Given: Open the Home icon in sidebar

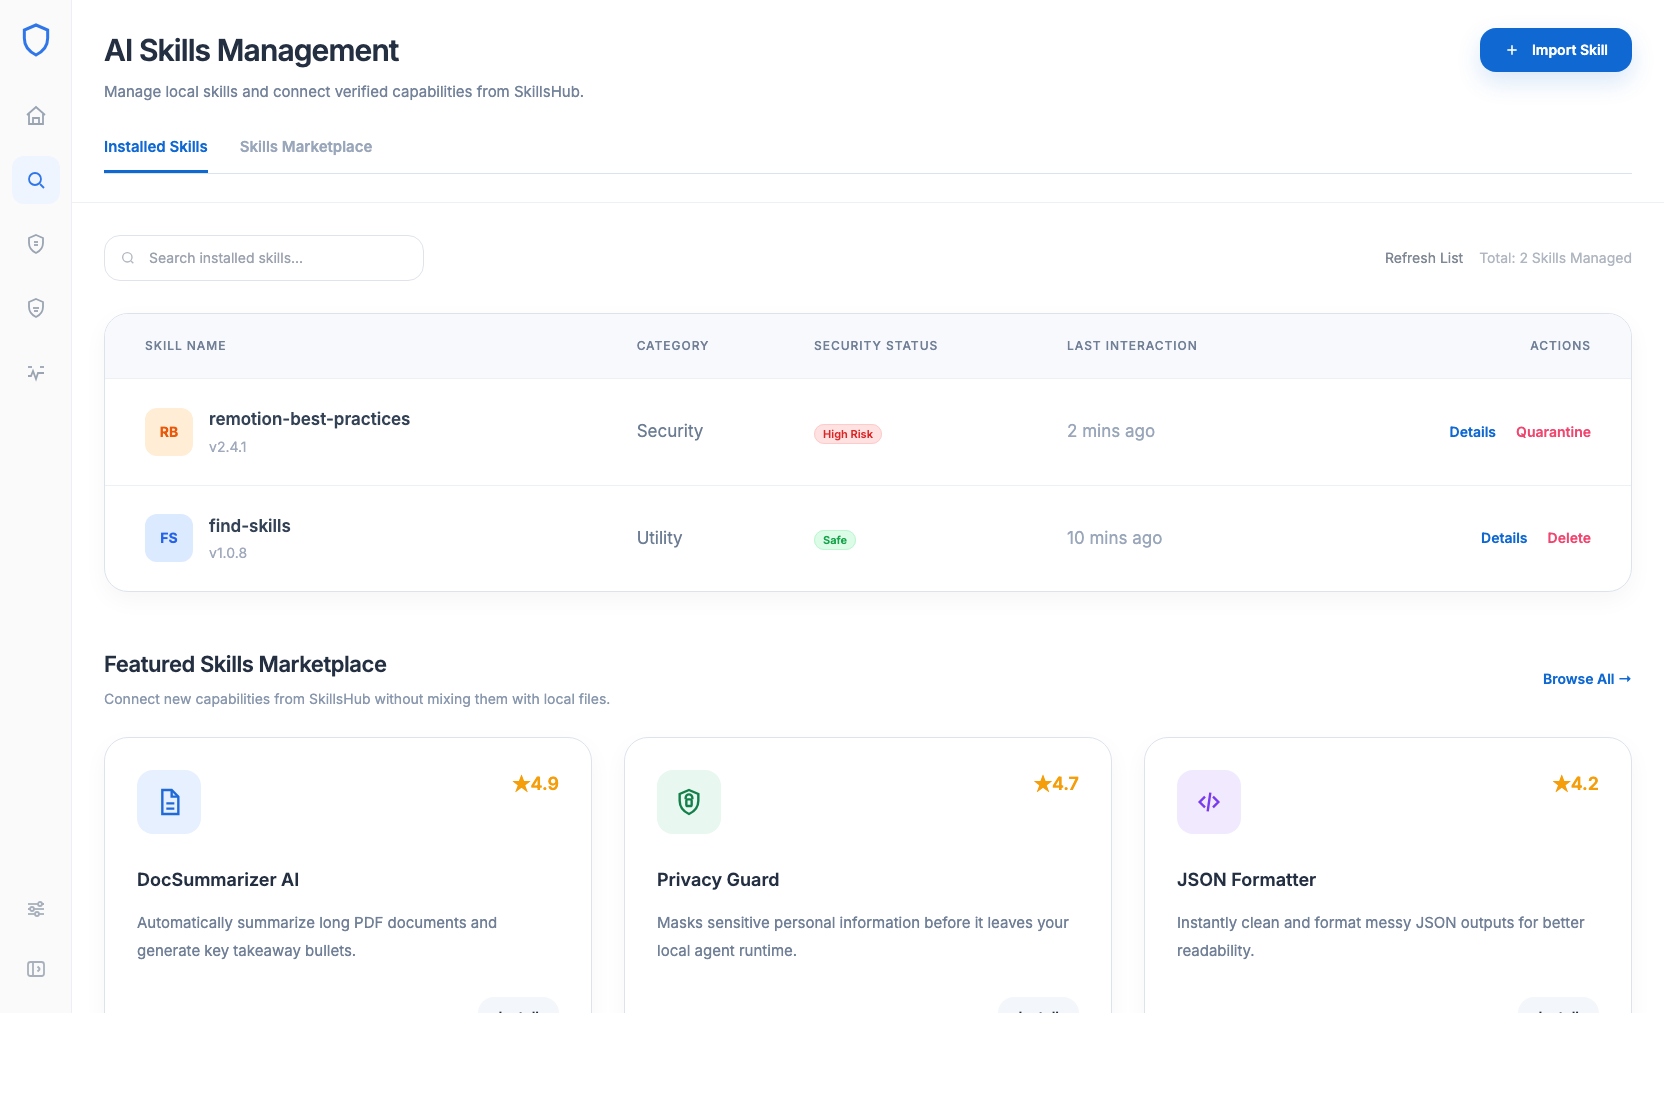Looking at the screenshot, I should pos(36,116).
